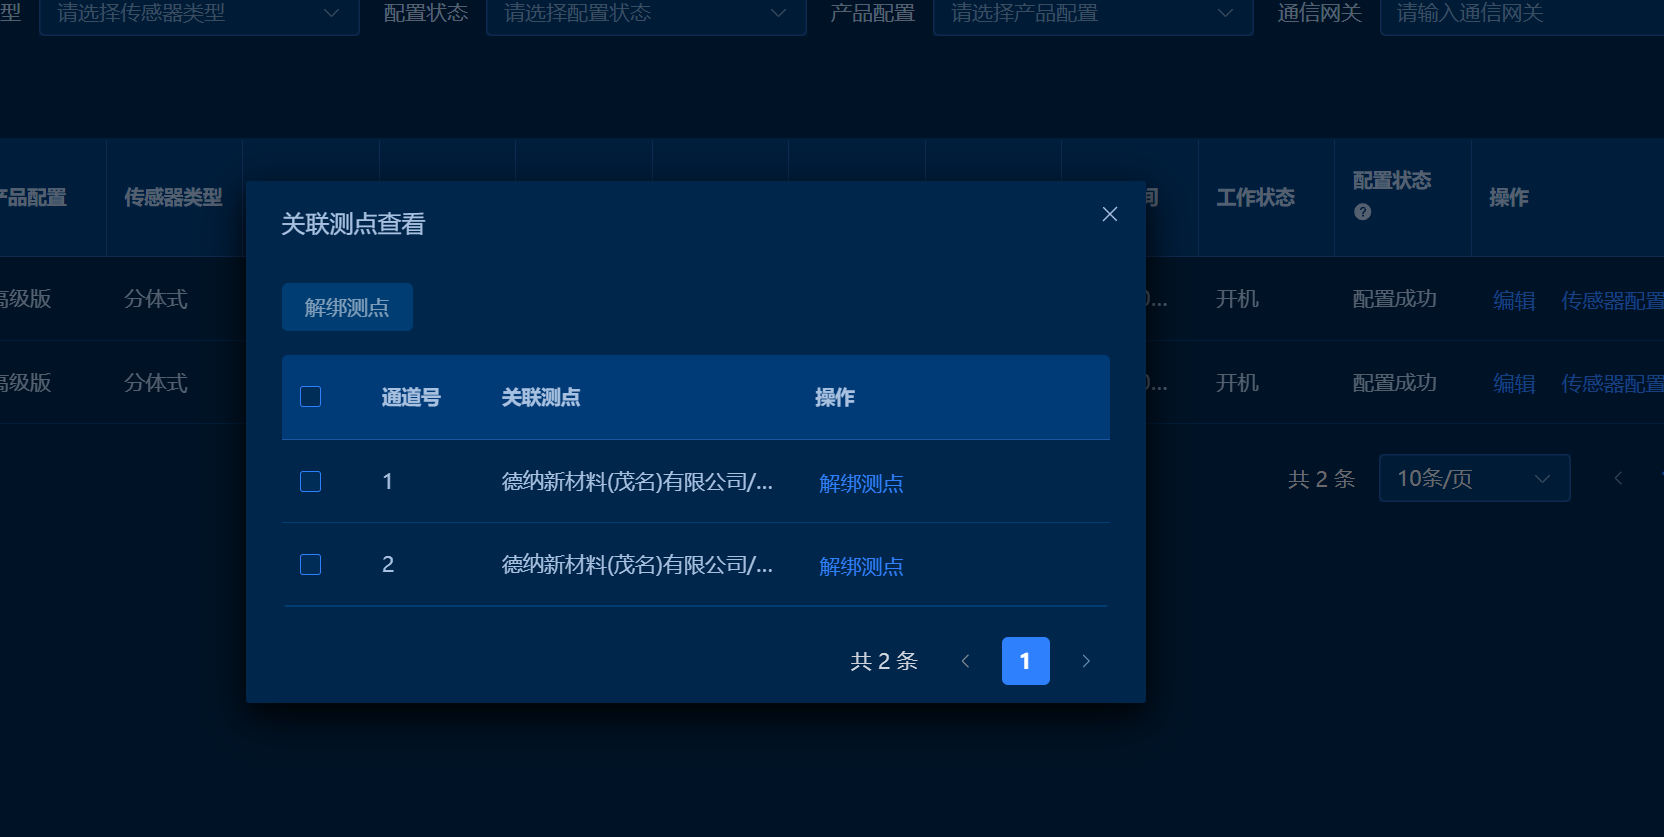The image size is (1664, 837).
Task: Click channel 2 associated point 德纳新材料(茂名)有限公司/...
Action: 637,565
